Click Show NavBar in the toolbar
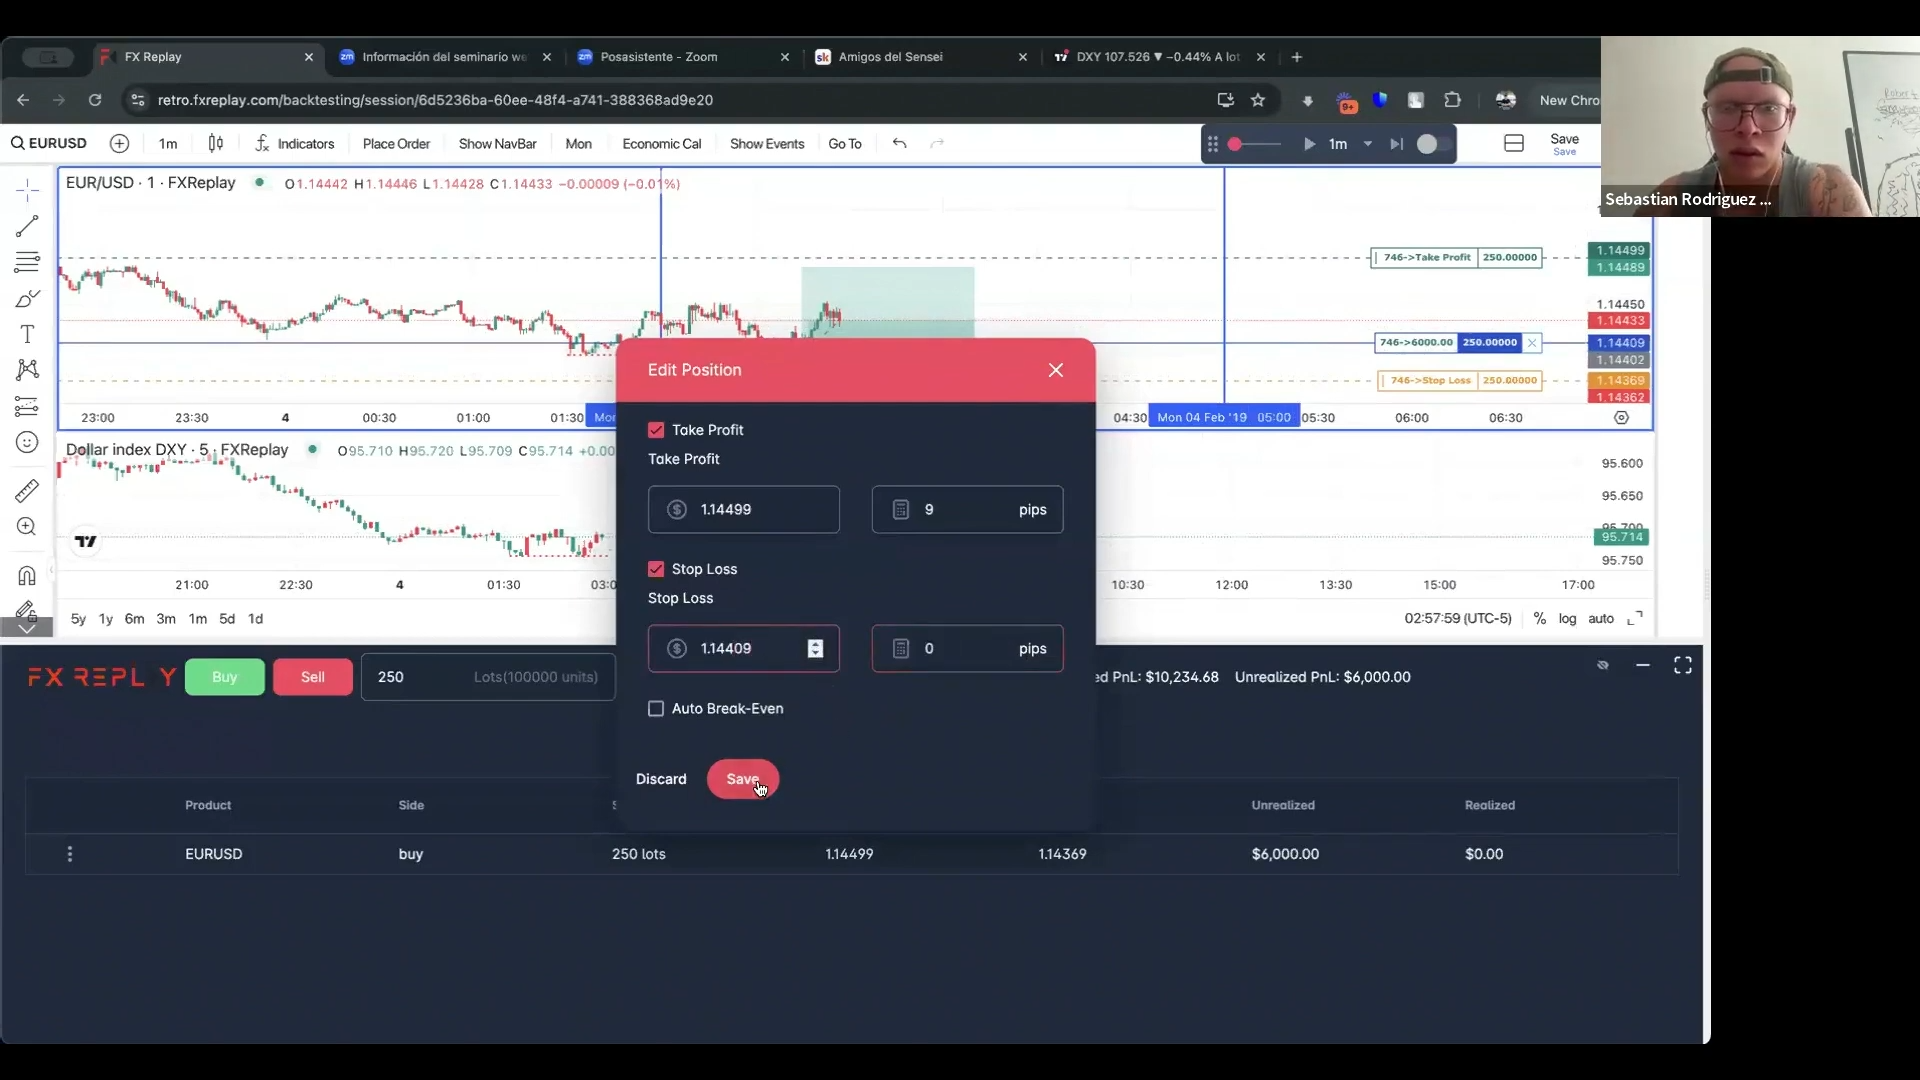This screenshot has height=1080, width=1920. tap(498, 144)
